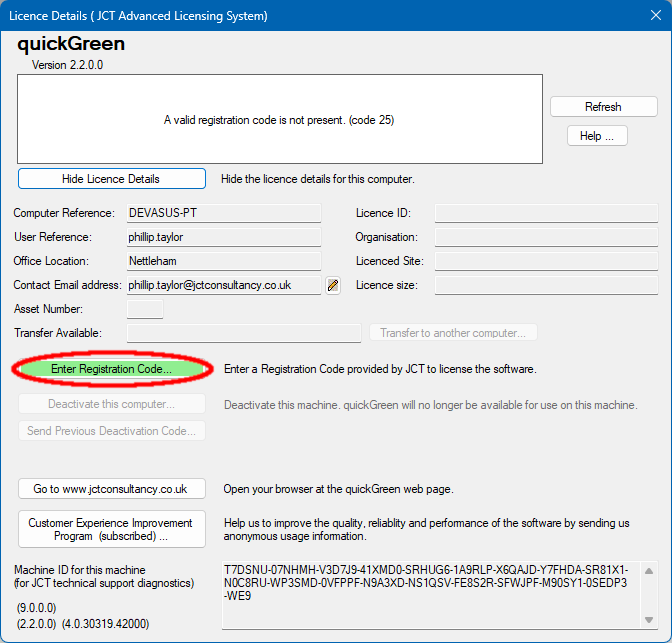The image size is (672, 643).
Task: Select the Licence ID field
Action: pyautogui.click(x=546, y=213)
